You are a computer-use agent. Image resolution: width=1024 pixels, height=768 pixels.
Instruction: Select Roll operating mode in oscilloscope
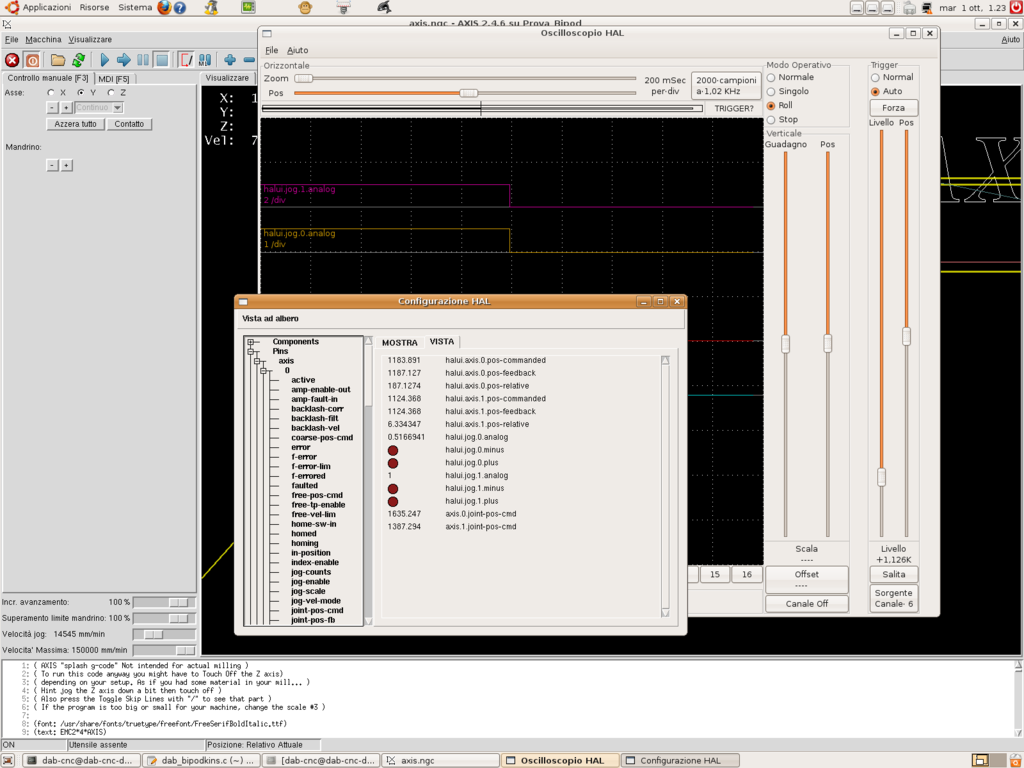coord(771,106)
